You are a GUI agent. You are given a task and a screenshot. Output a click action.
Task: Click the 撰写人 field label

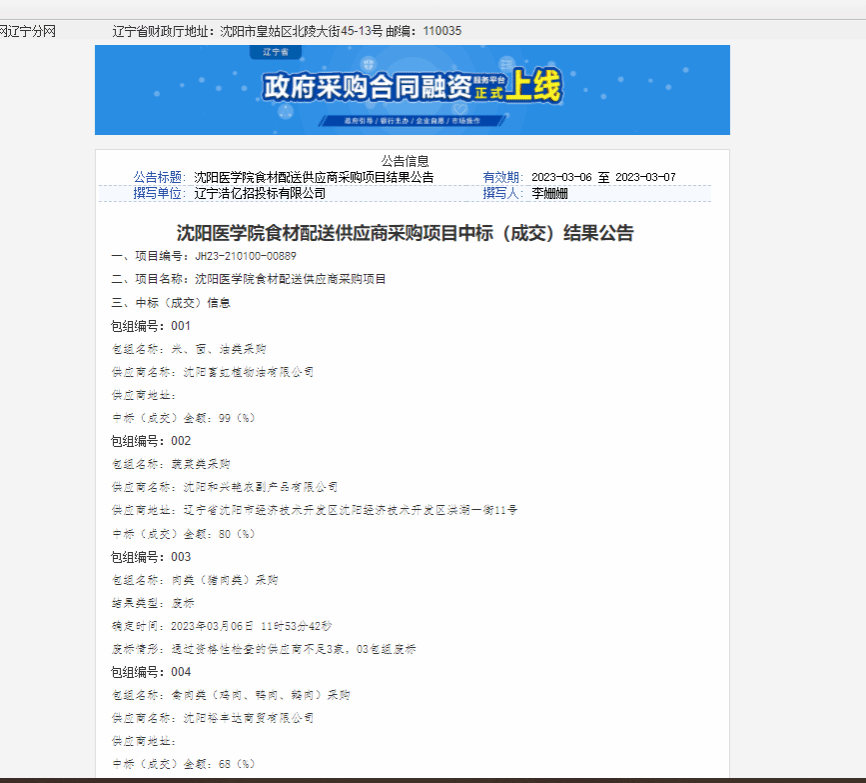(x=503, y=193)
